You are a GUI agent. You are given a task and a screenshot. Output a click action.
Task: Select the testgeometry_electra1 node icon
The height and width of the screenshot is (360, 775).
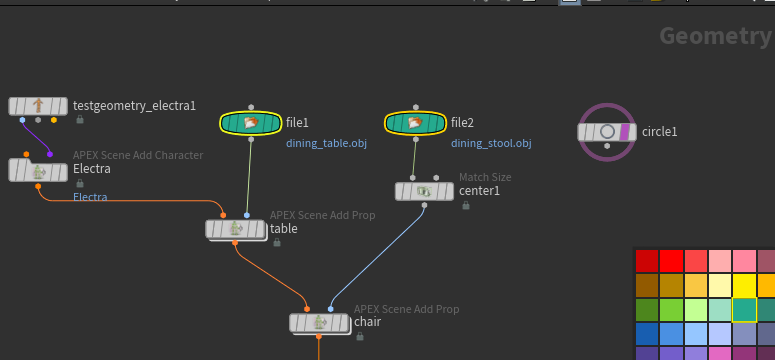point(38,106)
